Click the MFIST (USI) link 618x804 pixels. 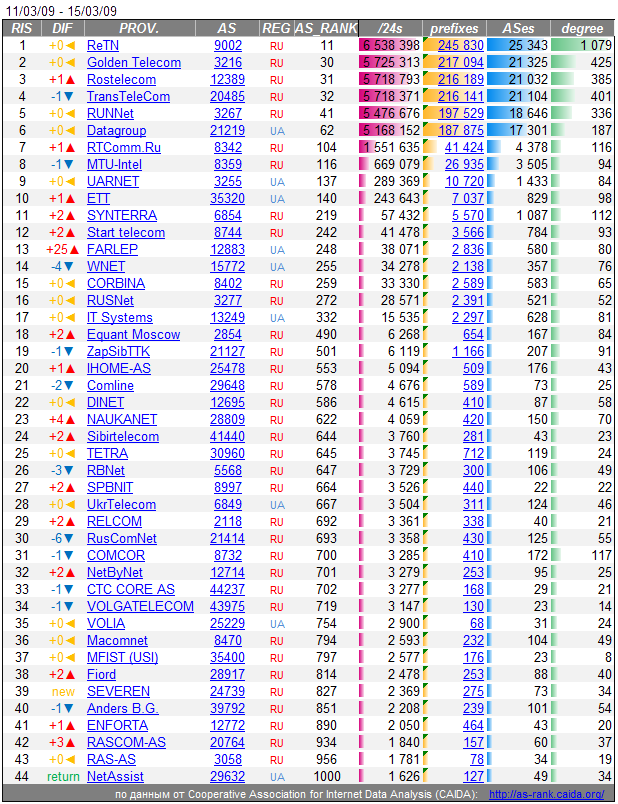pos(123,657)
